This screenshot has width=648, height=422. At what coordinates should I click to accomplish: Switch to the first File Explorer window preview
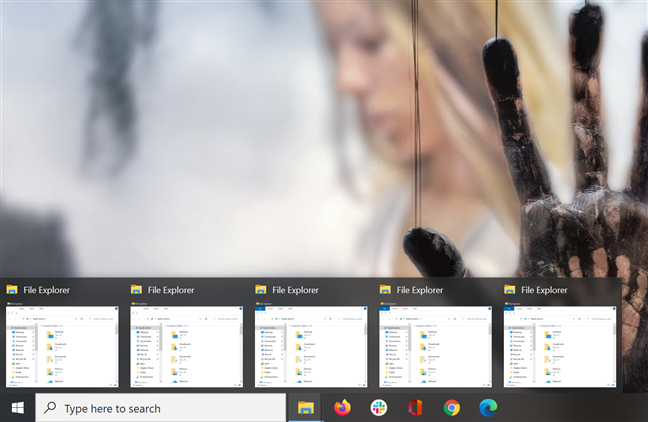tap(62, 347)
